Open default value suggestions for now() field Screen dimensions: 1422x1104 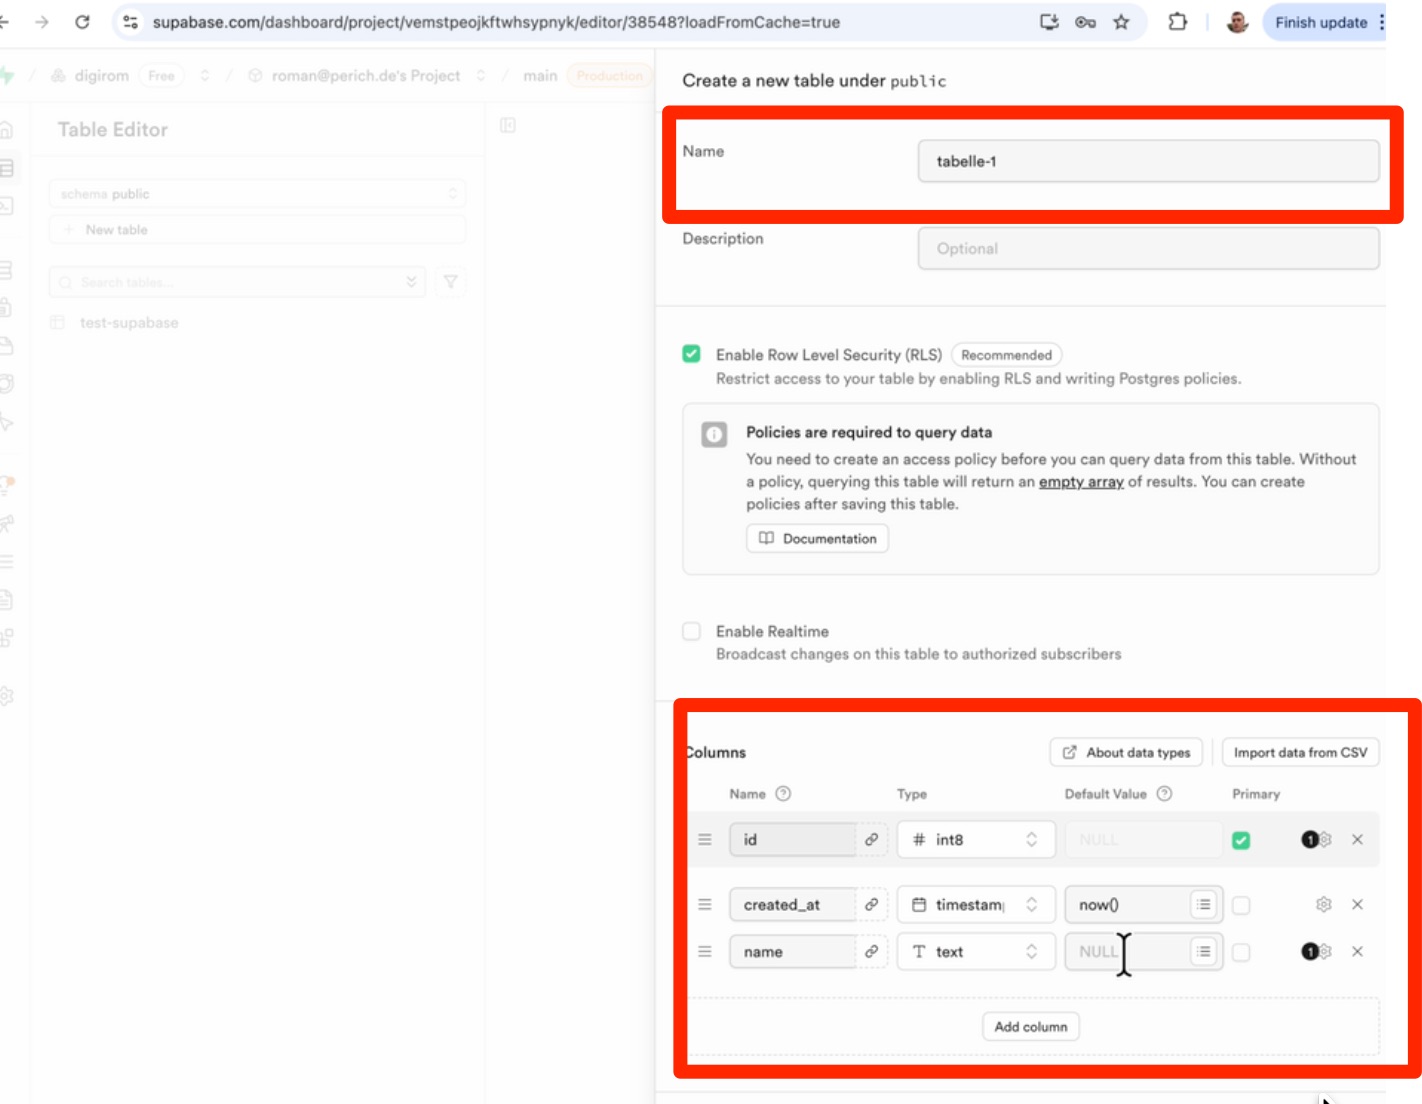click(x=1203, y=905)
